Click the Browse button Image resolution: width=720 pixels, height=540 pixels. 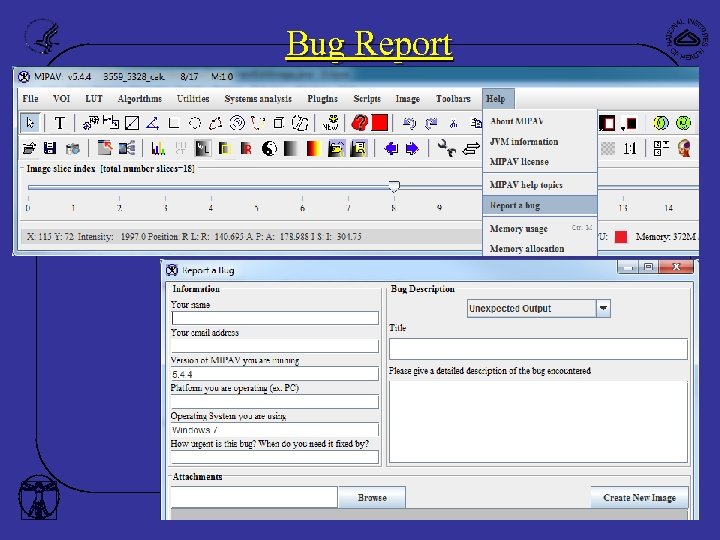[372, 497]
